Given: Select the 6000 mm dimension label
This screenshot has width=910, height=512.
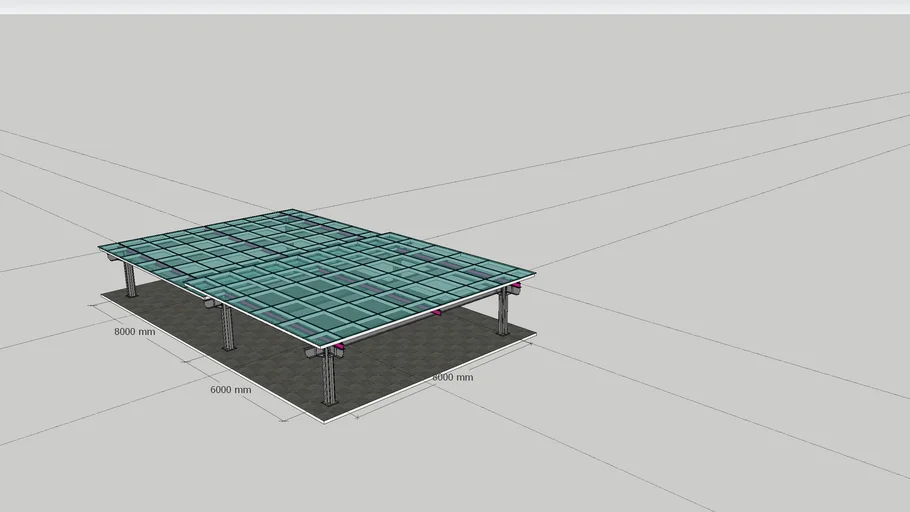Looking at the screenshot, I should [230, 389].
